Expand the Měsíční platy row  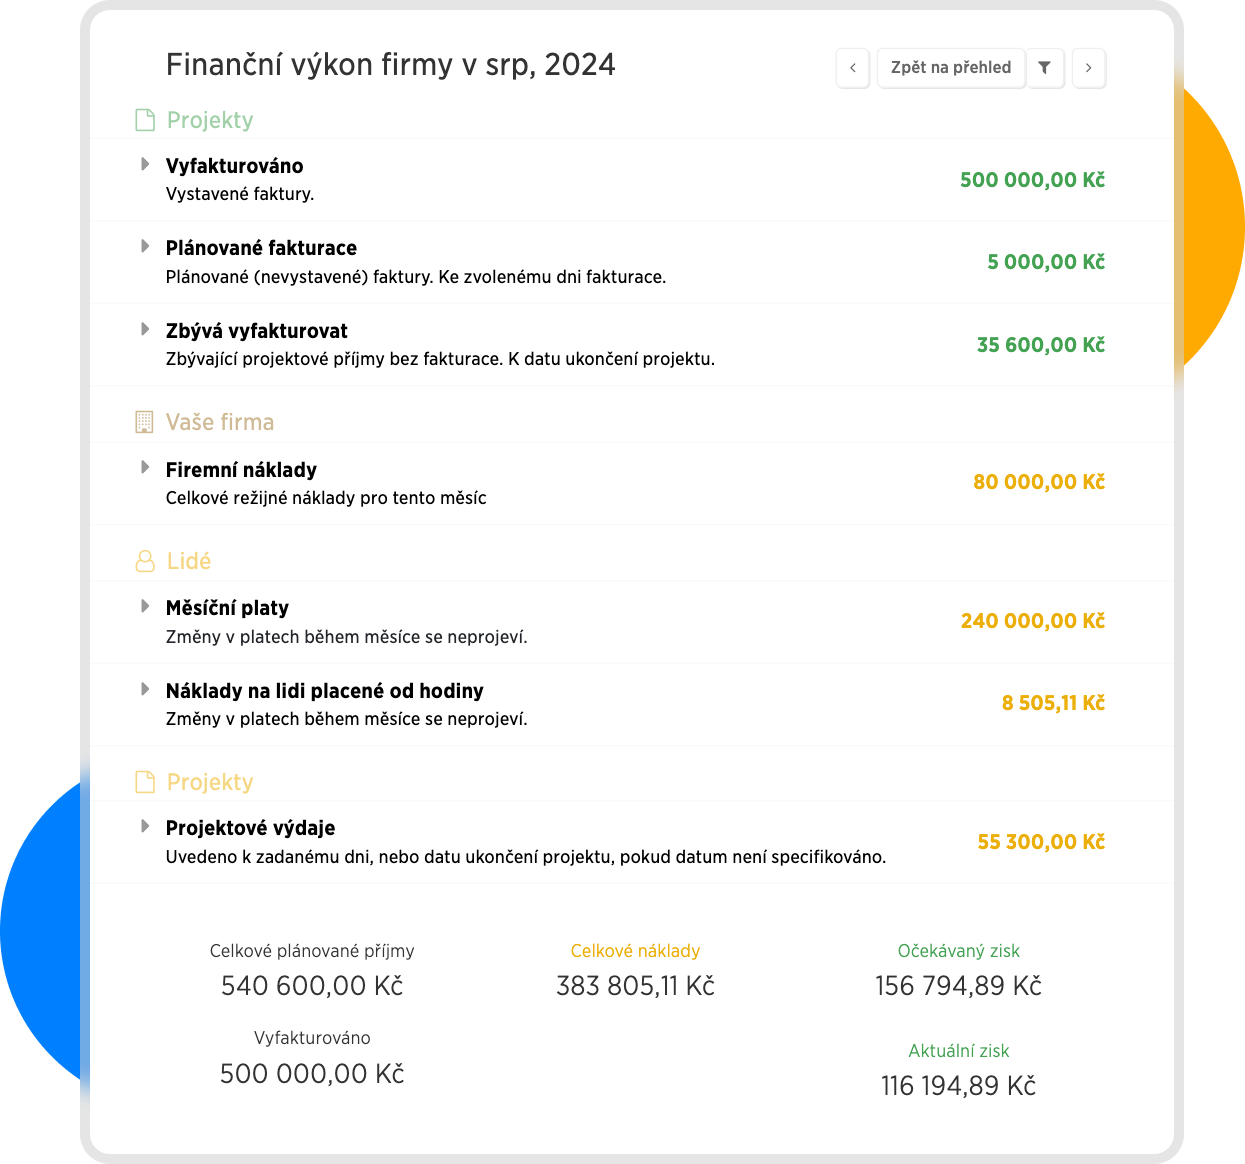point(145,606)
